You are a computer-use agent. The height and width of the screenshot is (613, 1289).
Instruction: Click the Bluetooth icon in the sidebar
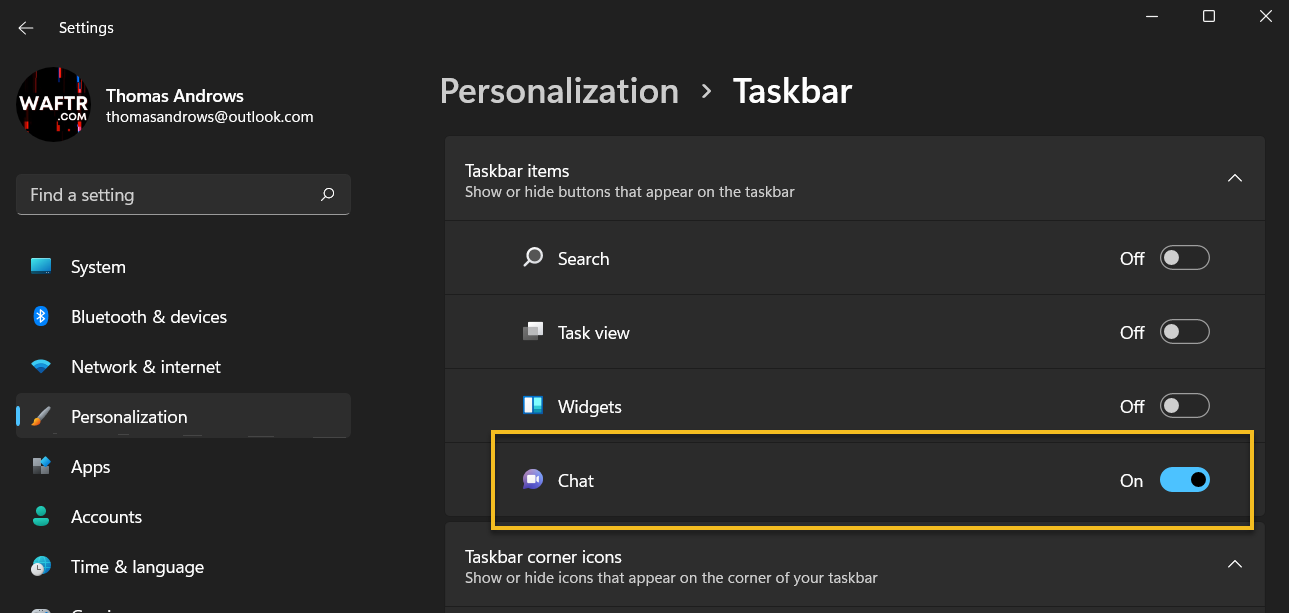[41, 316]
